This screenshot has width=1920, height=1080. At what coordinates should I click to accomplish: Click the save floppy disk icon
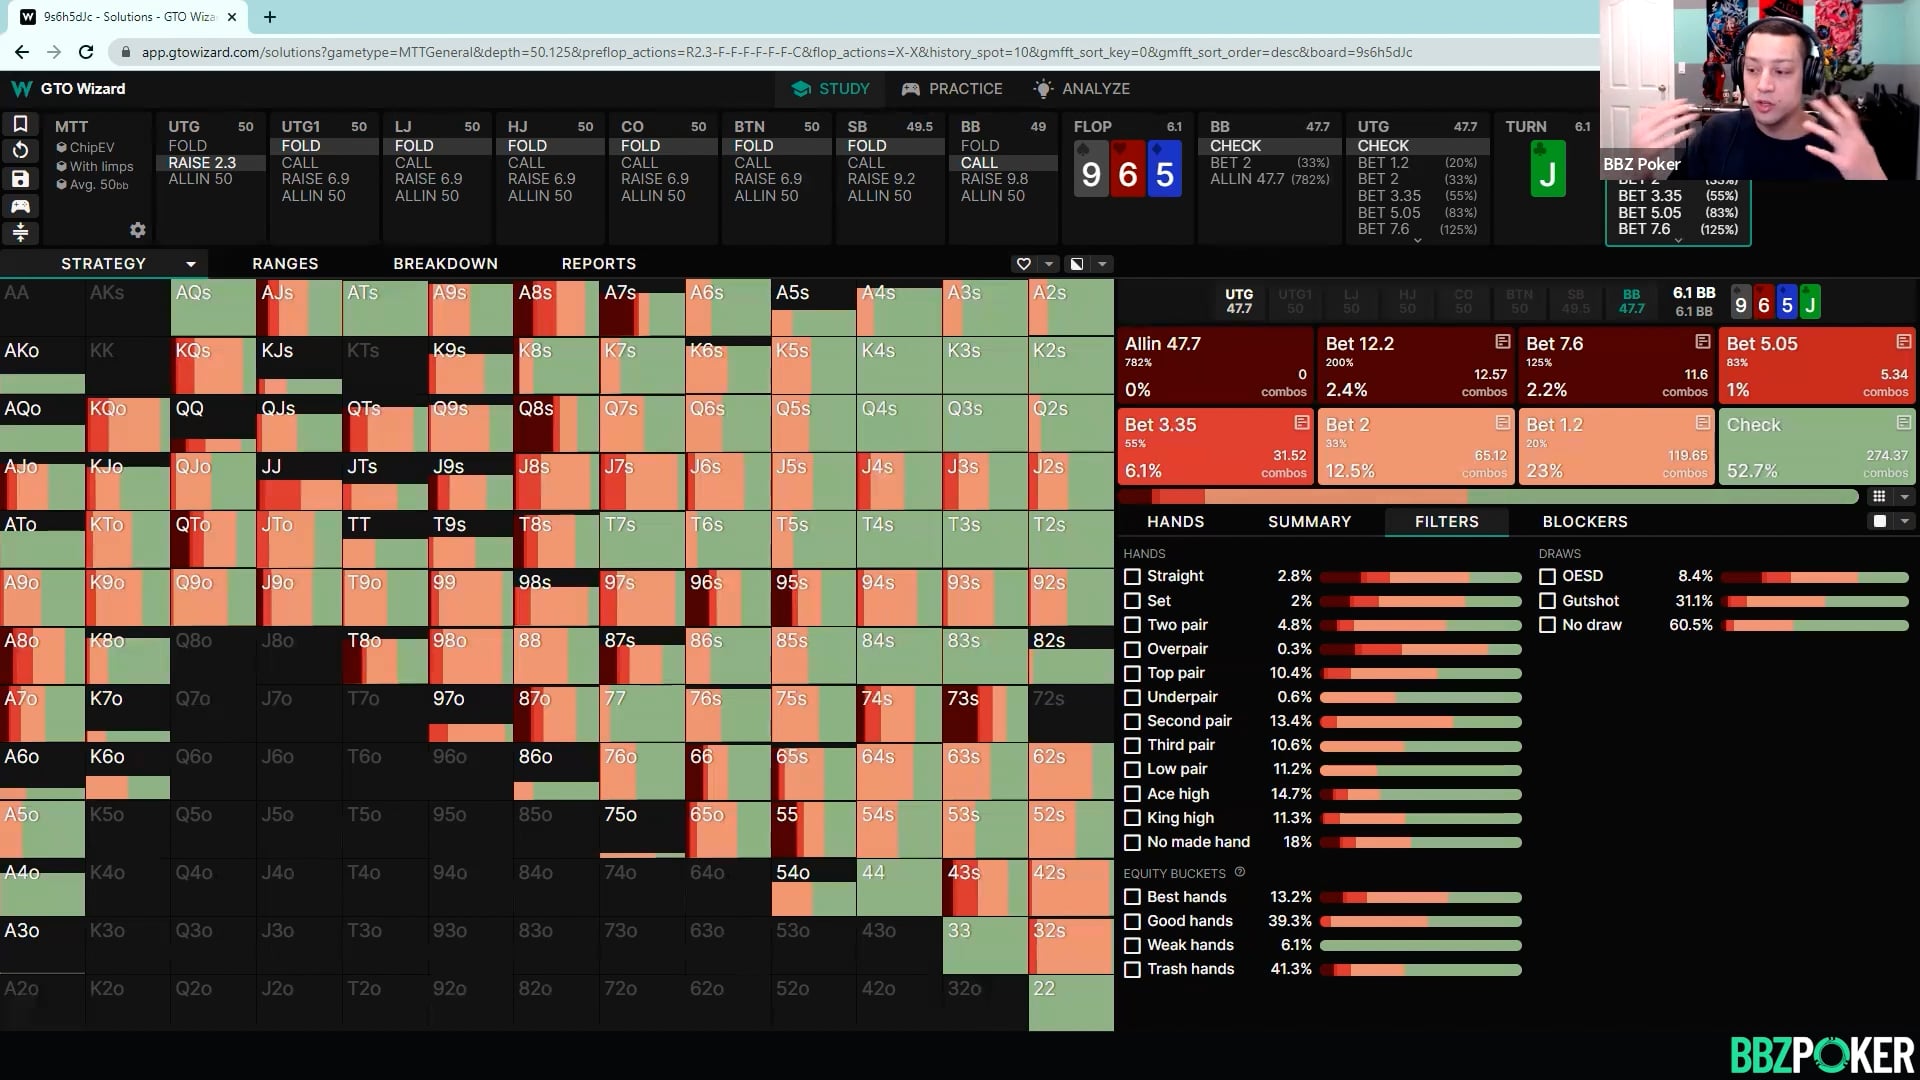[x=20, y=179]
